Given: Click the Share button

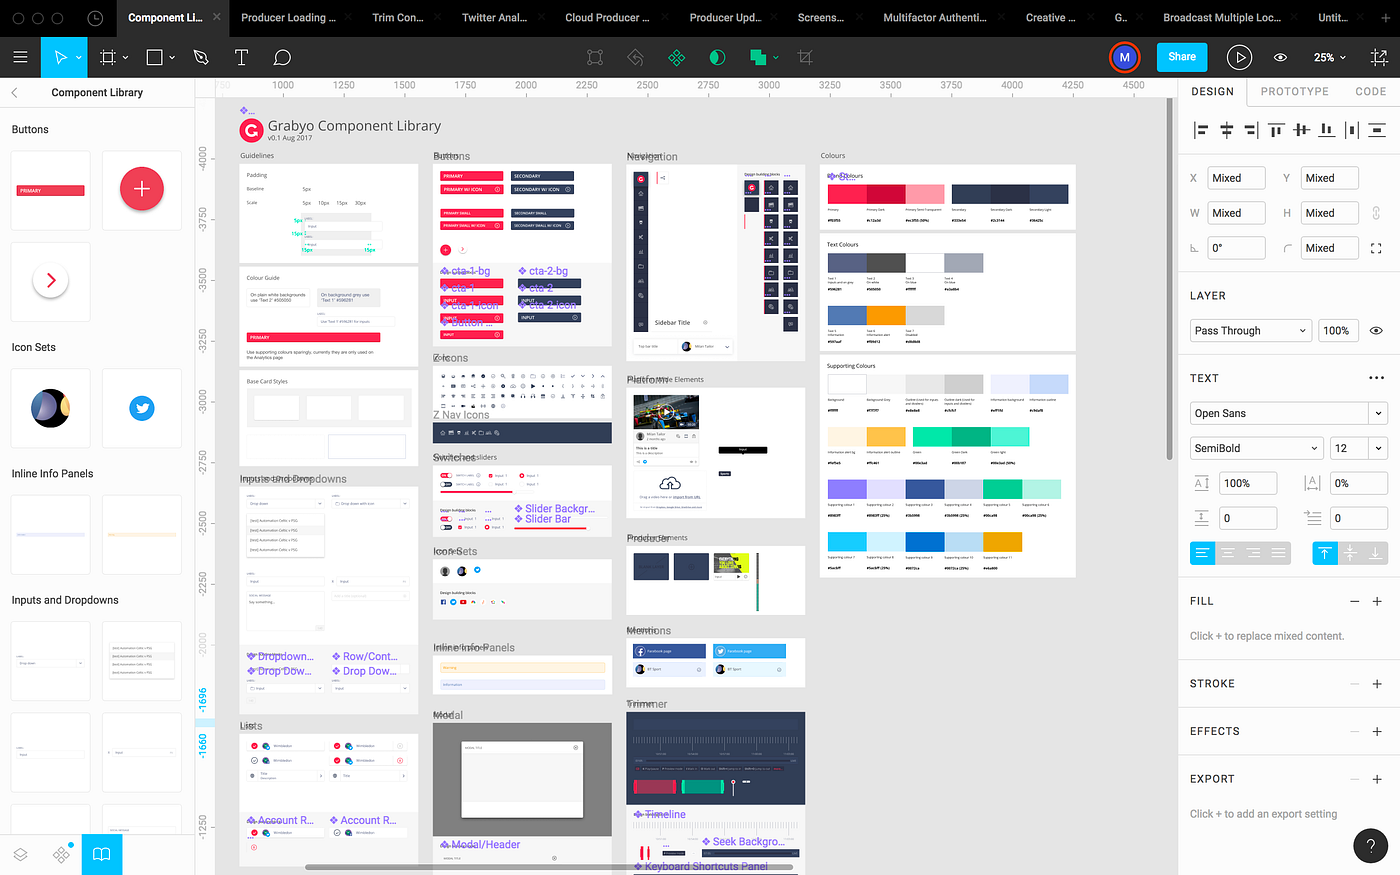Looking at the screenshot, I should click(x=1182, y=57).
